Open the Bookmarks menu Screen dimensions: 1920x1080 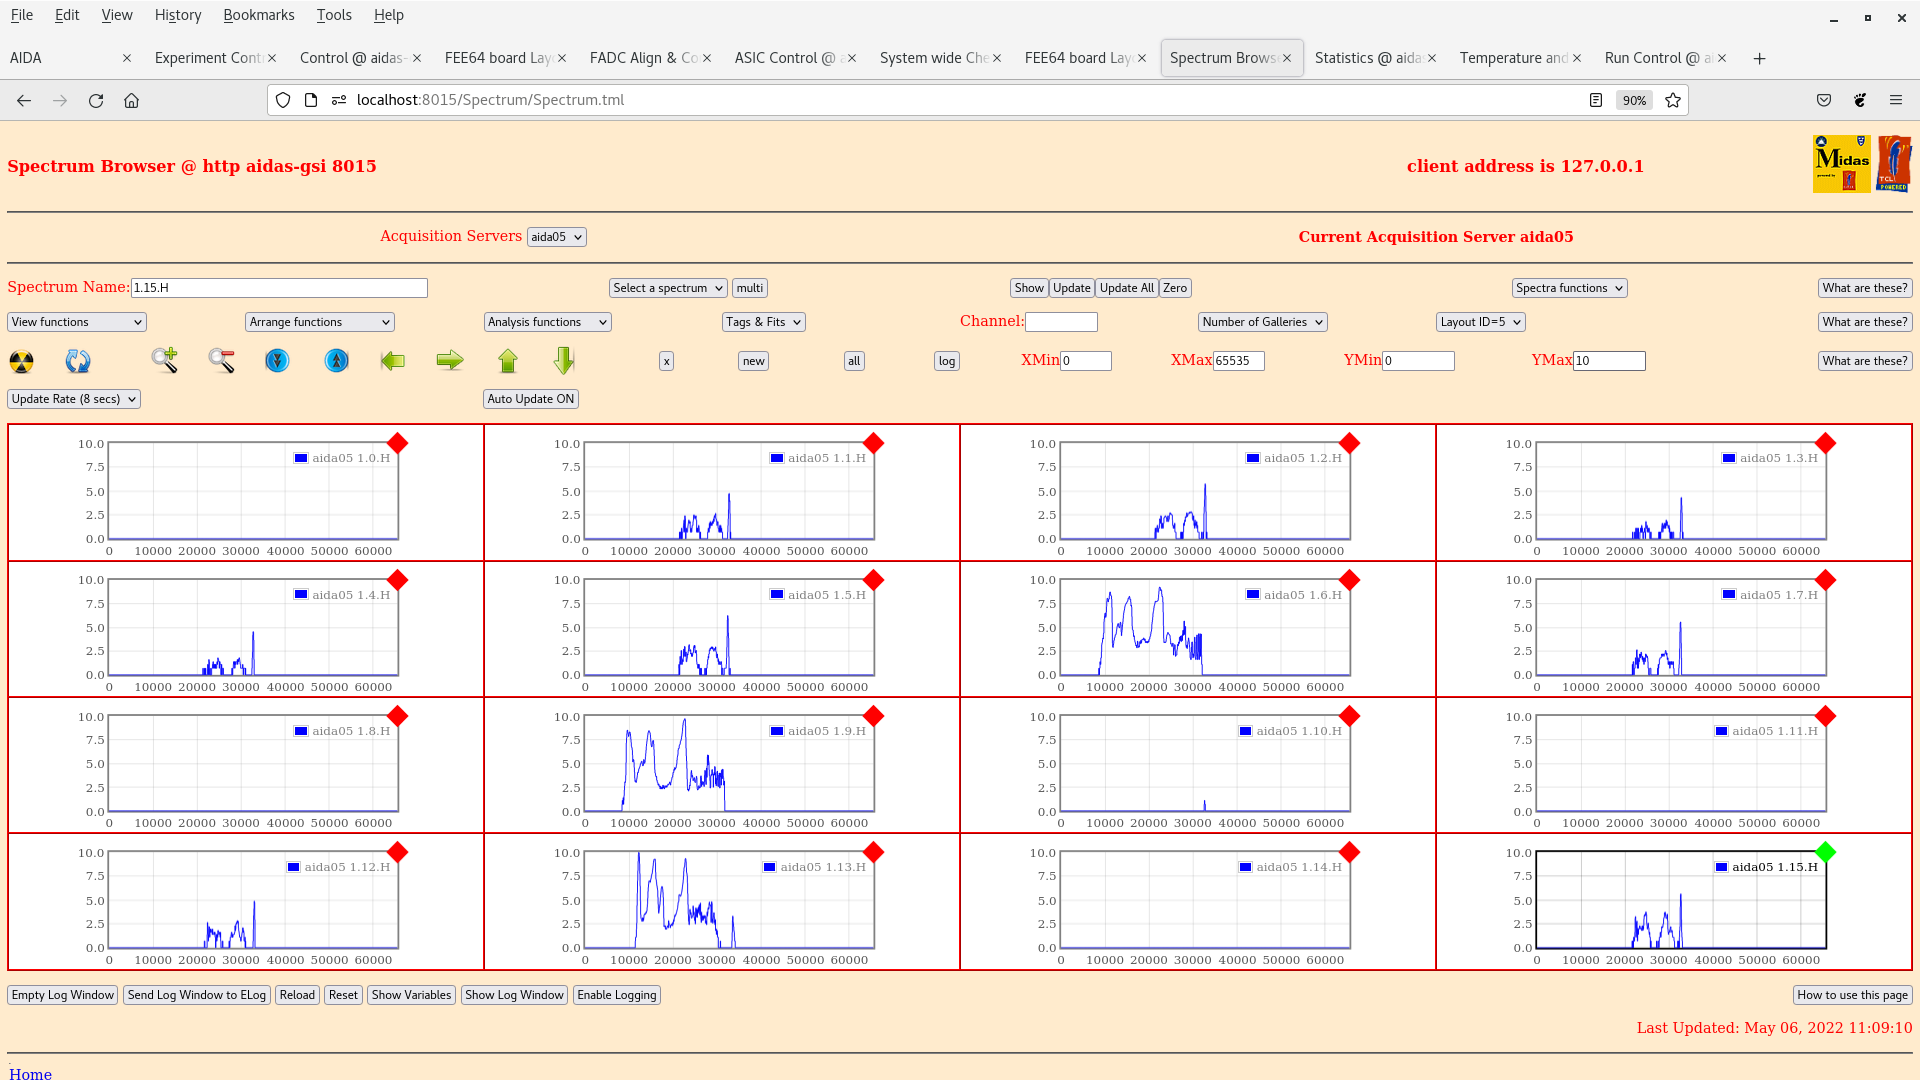click(259, 15)
